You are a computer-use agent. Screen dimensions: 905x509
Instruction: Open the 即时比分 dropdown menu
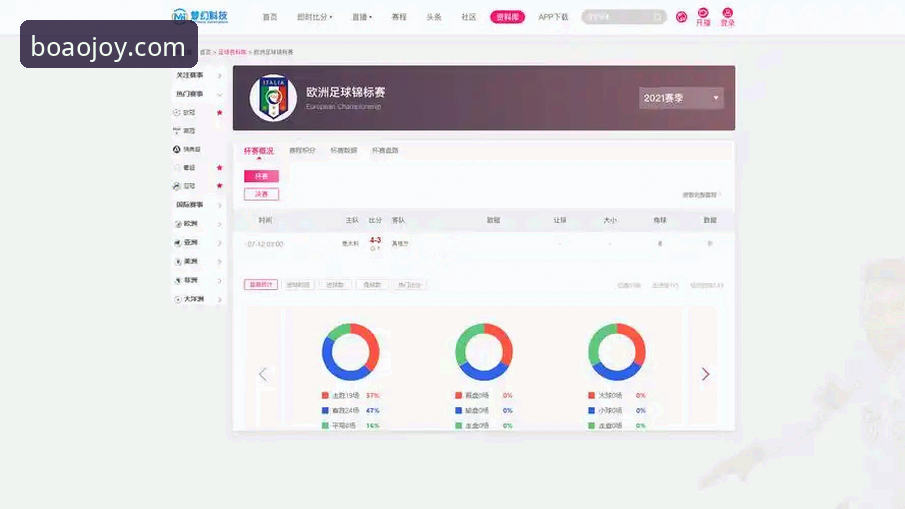click(315, 17)
